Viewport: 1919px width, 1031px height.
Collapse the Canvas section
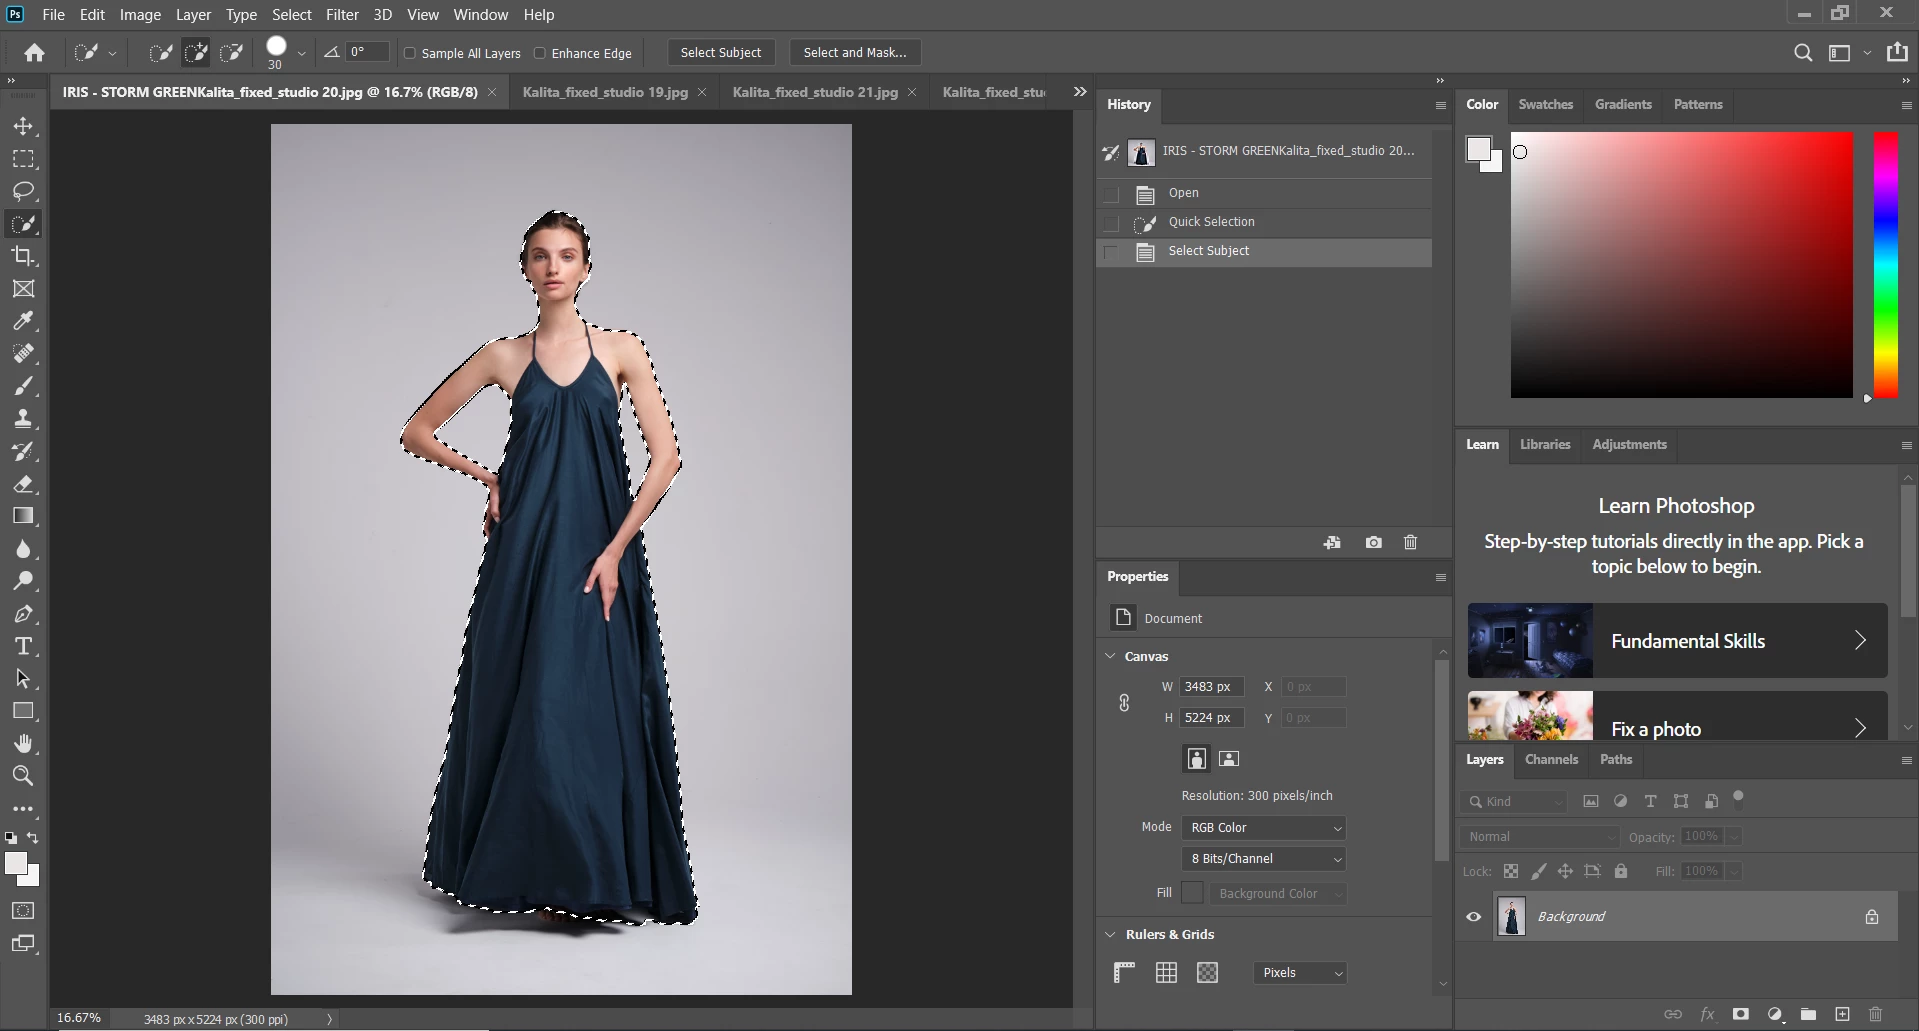(x=1110, y=656)
